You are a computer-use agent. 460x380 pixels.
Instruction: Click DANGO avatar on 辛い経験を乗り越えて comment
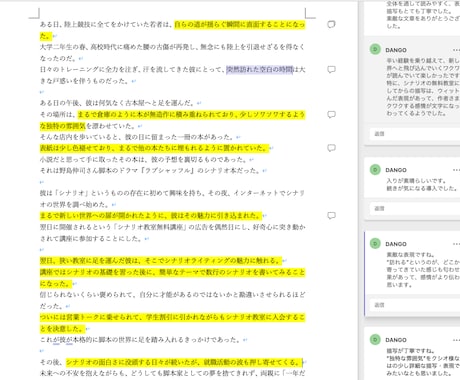click(375, 49)
